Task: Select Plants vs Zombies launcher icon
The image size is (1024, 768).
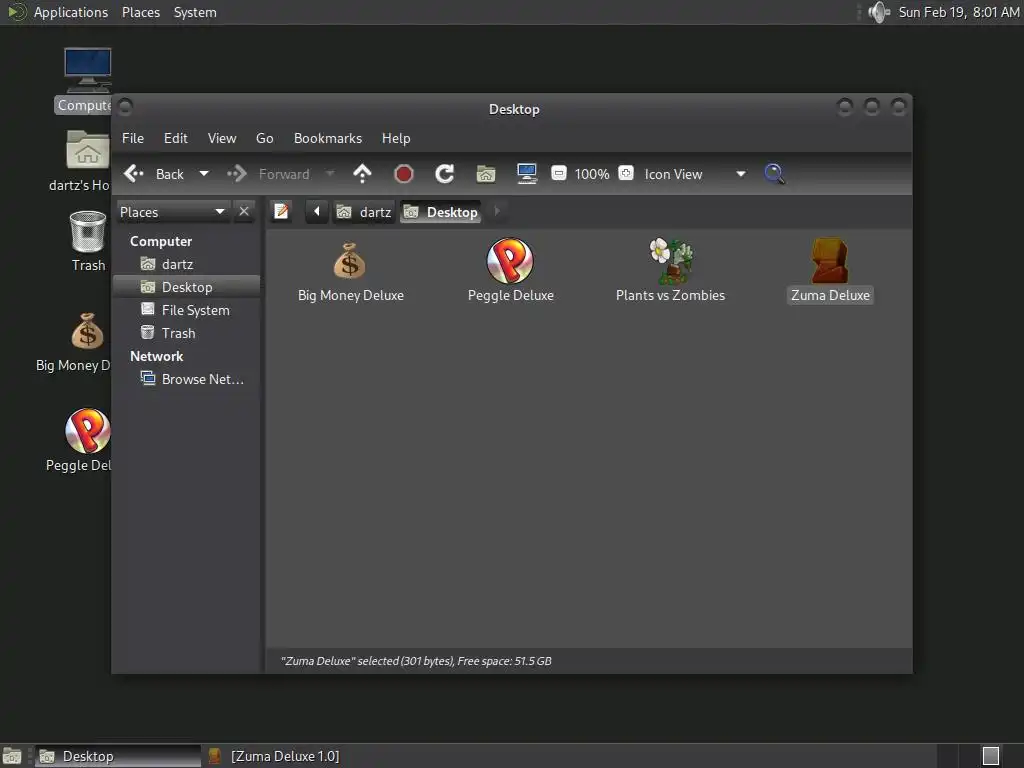Action: [x=671, y=271]
